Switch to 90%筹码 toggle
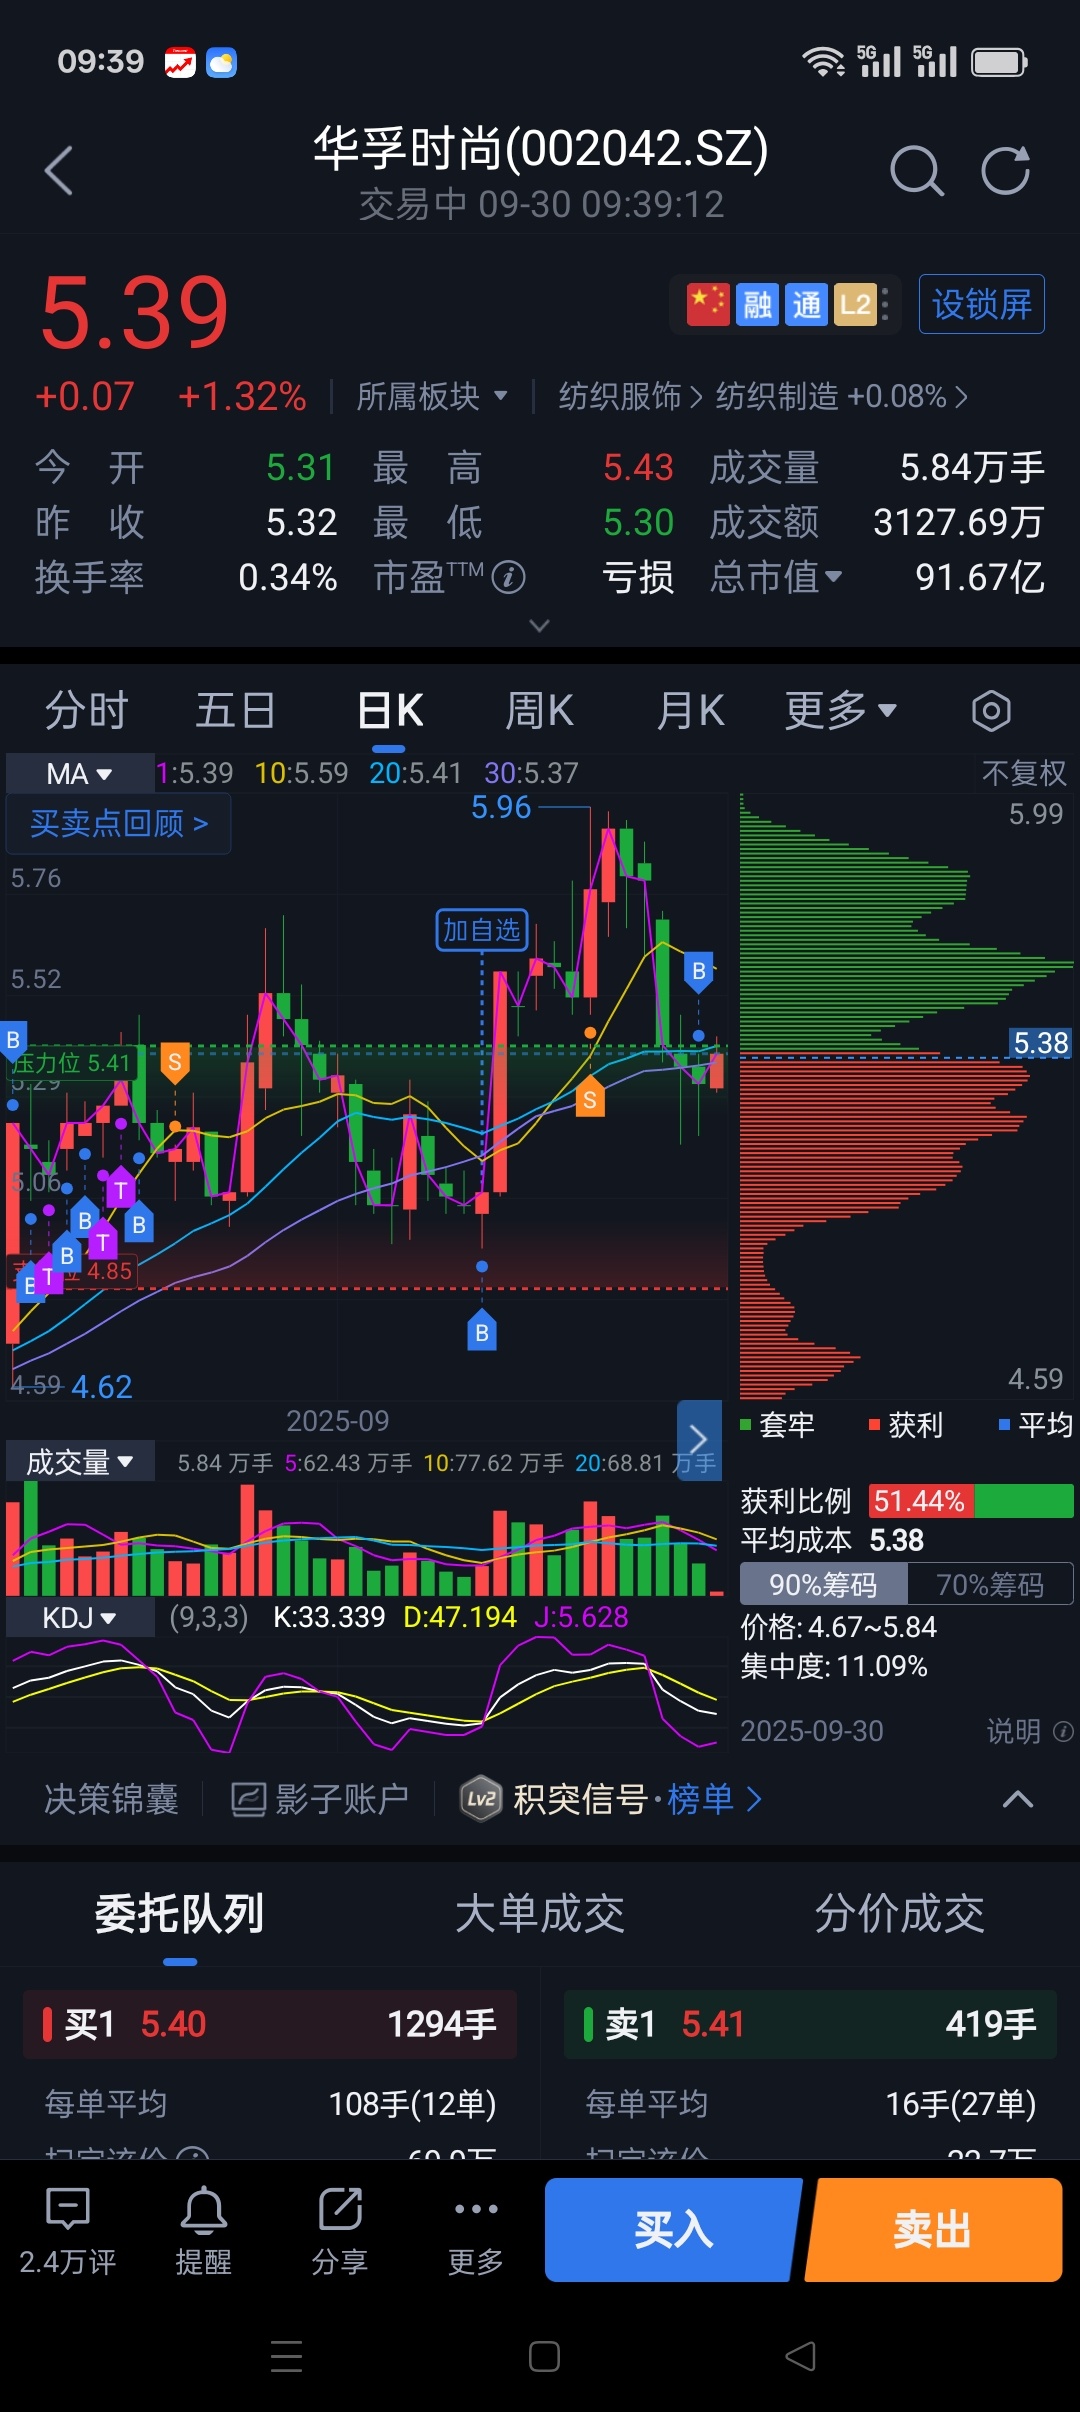The height and width of the screenshot is (2412, 1080). tap(823, 1584)
